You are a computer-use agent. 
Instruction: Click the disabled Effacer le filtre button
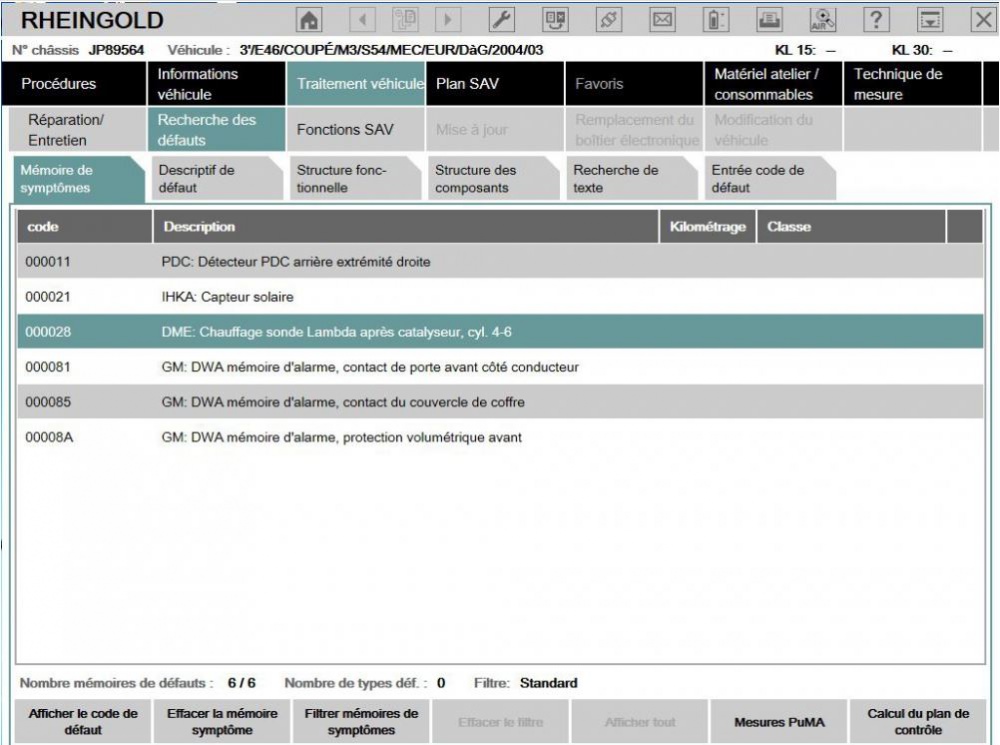500,721
